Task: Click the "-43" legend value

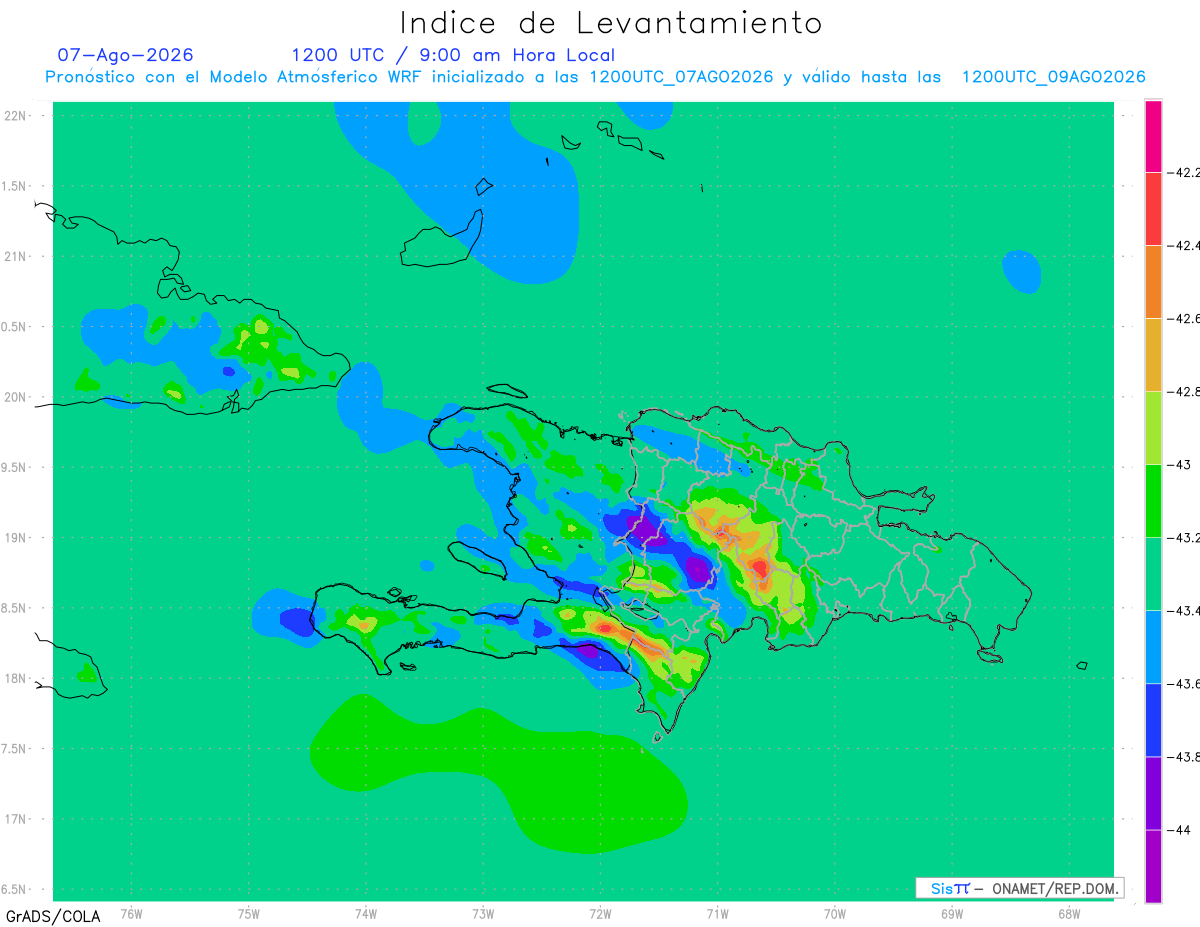Action: point(1181,465)
